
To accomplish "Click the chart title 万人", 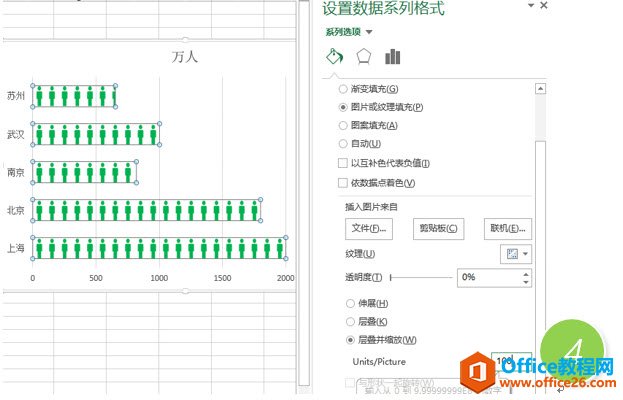I will coord(185,57).
